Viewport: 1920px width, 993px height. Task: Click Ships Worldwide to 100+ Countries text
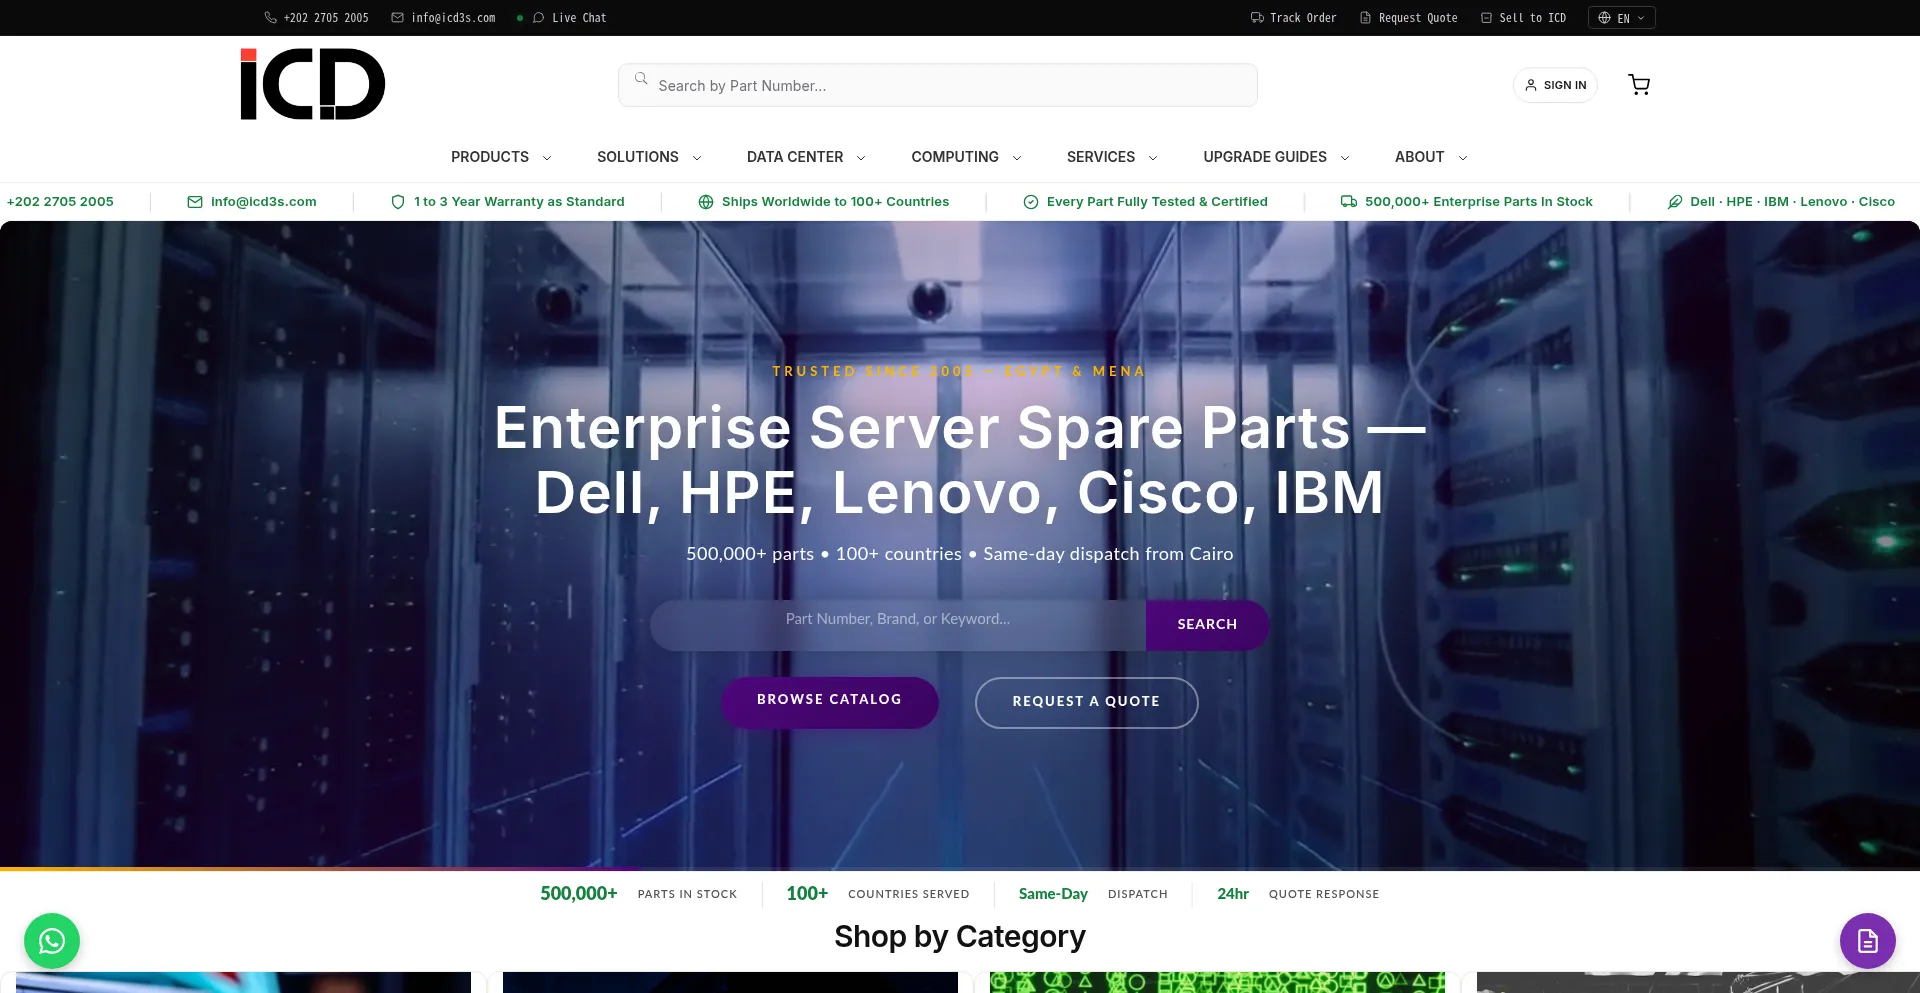coord(835,202)
